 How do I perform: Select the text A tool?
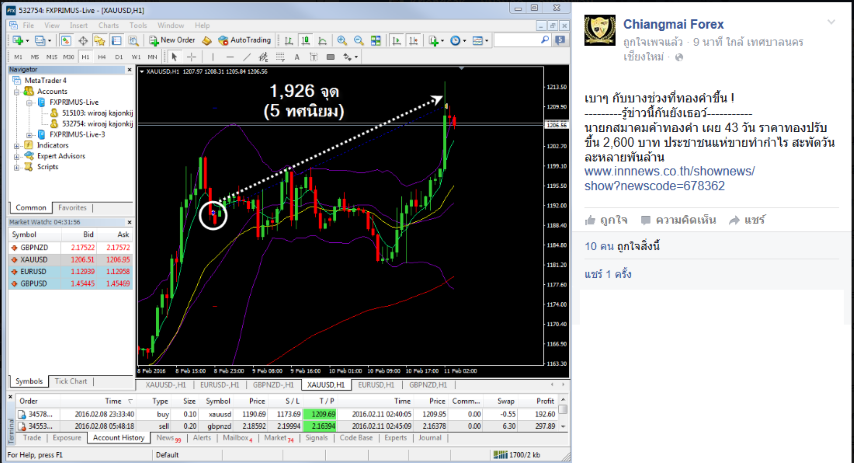[297, 57]
